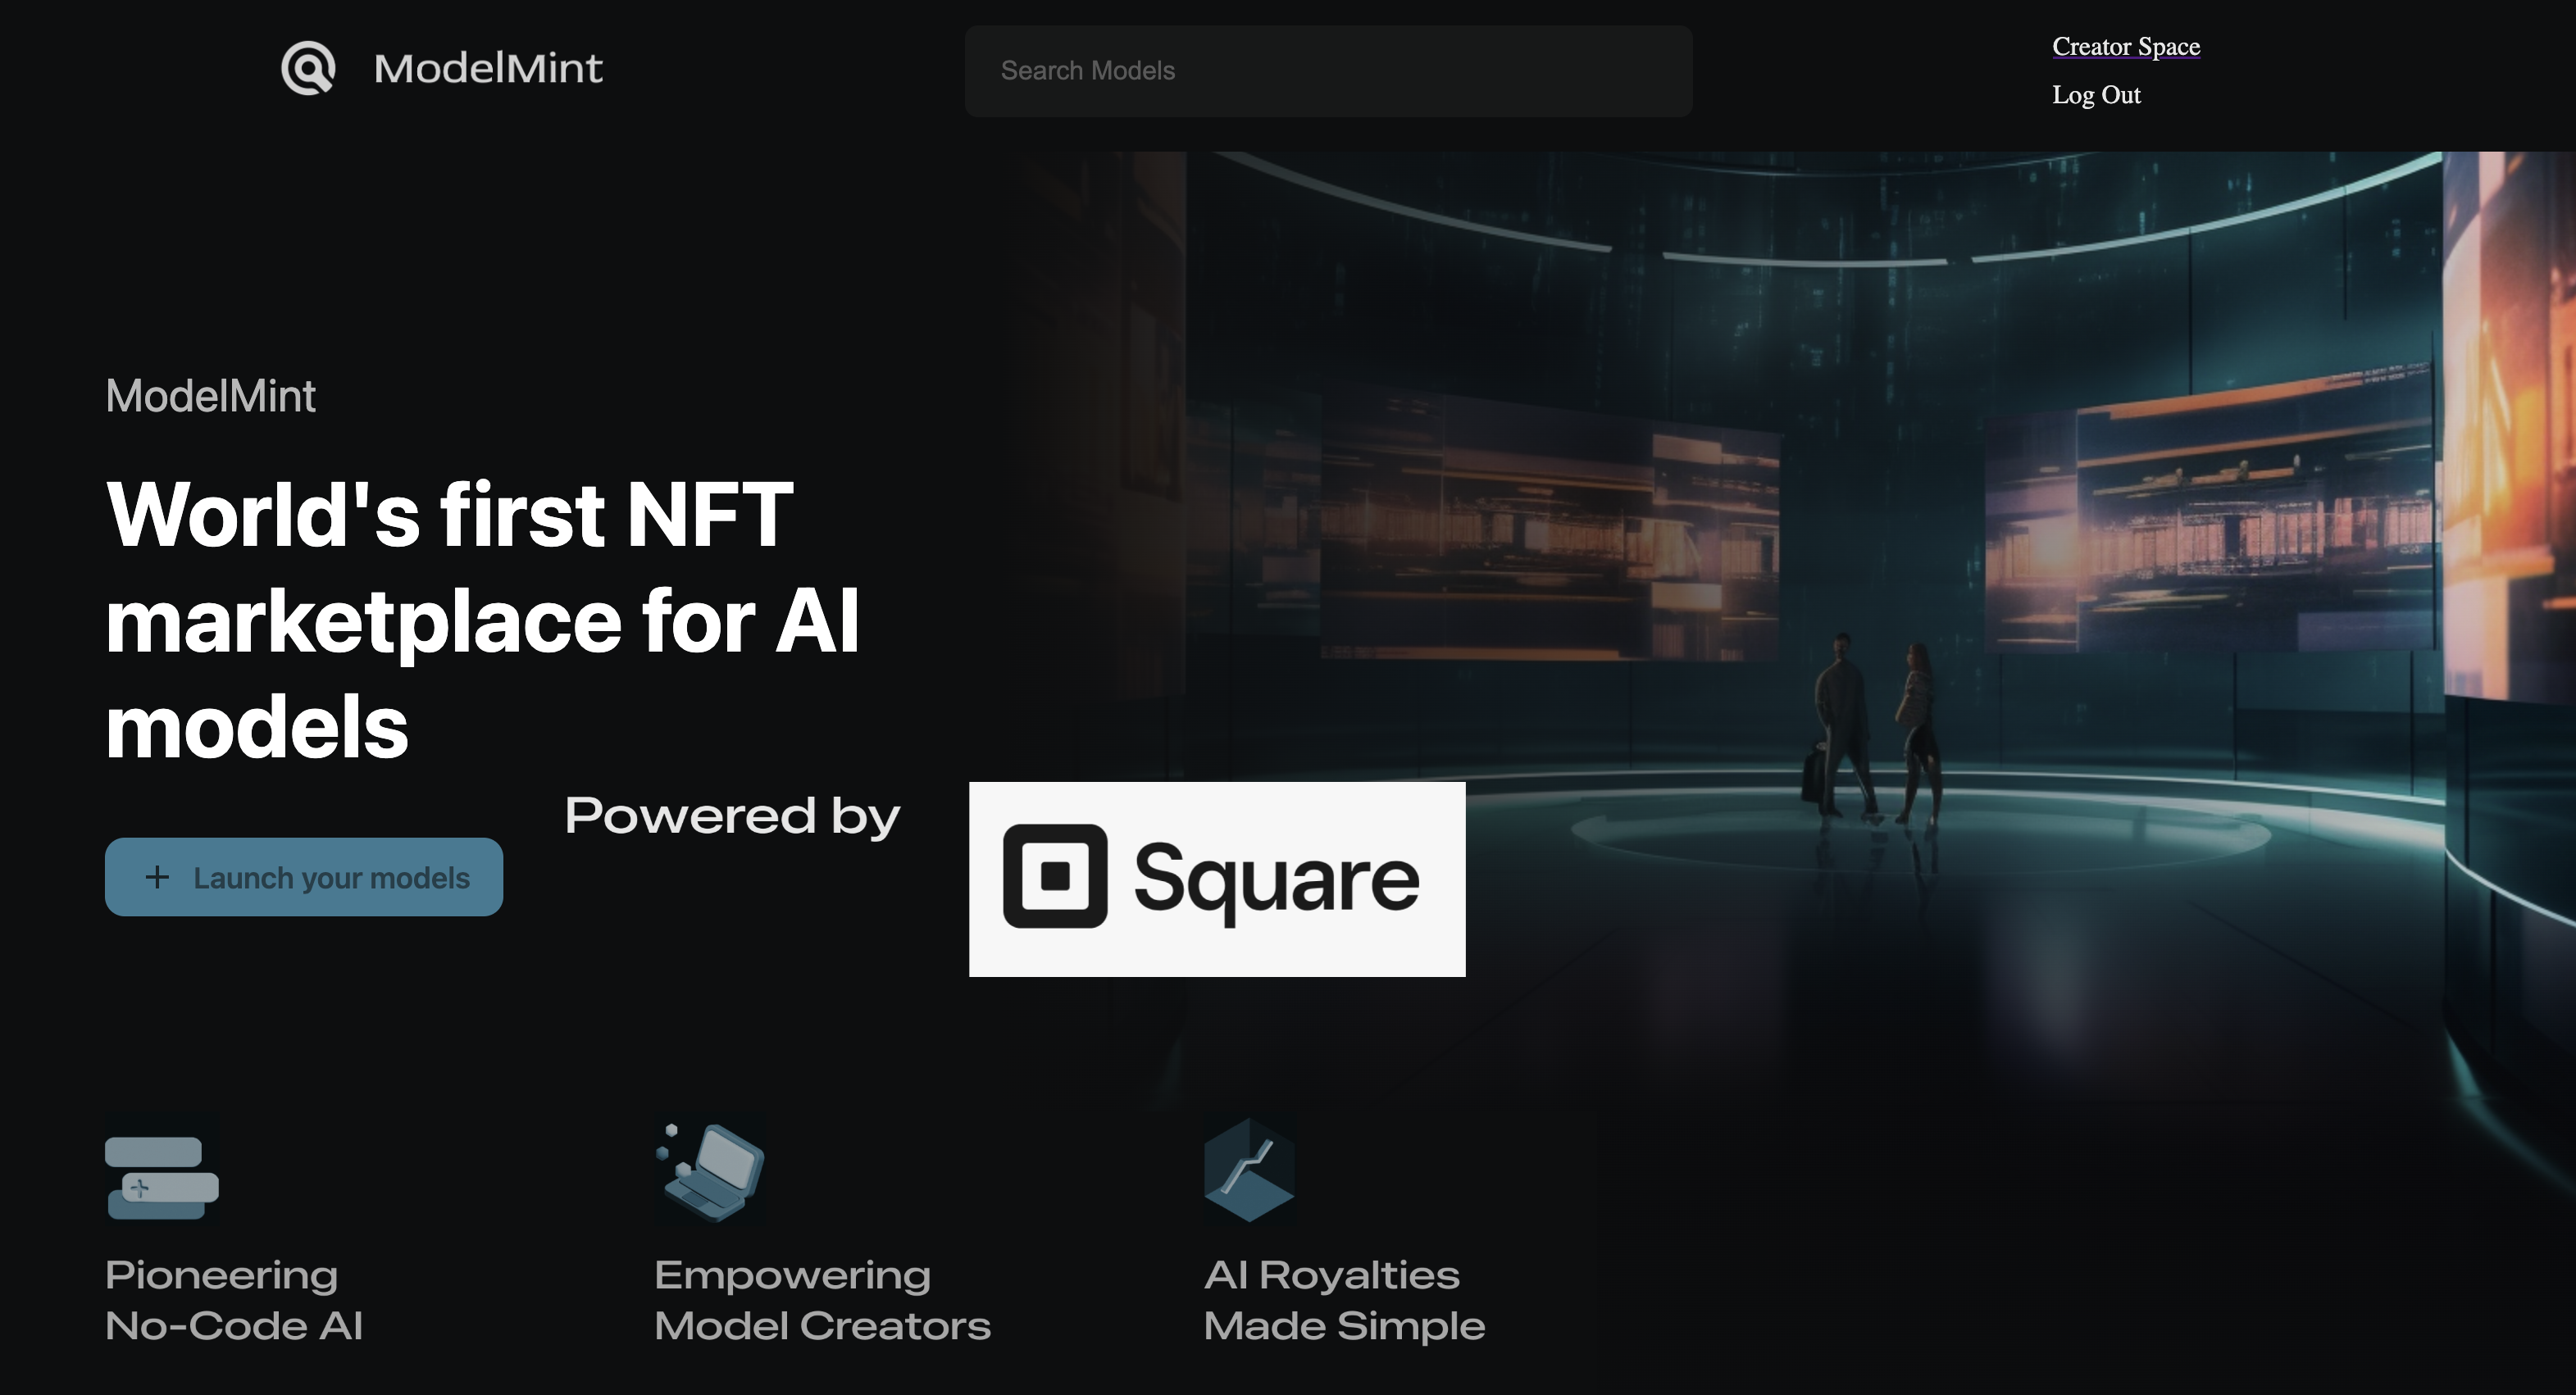Click the Powered by Square banner

pyautogui.click(x=1216, y=878)
